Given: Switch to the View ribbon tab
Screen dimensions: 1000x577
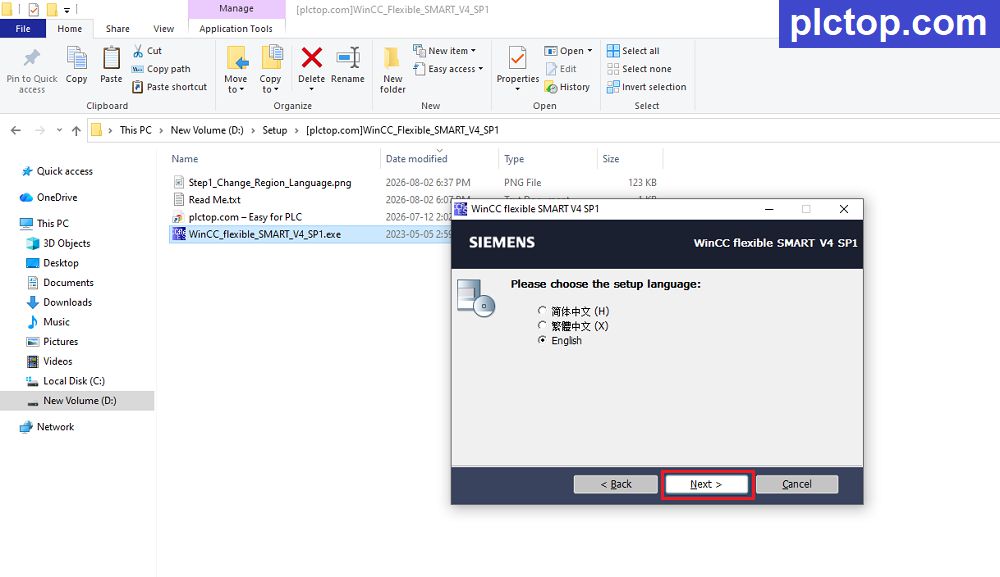Looking at the screenshot, I should [163, 29].
